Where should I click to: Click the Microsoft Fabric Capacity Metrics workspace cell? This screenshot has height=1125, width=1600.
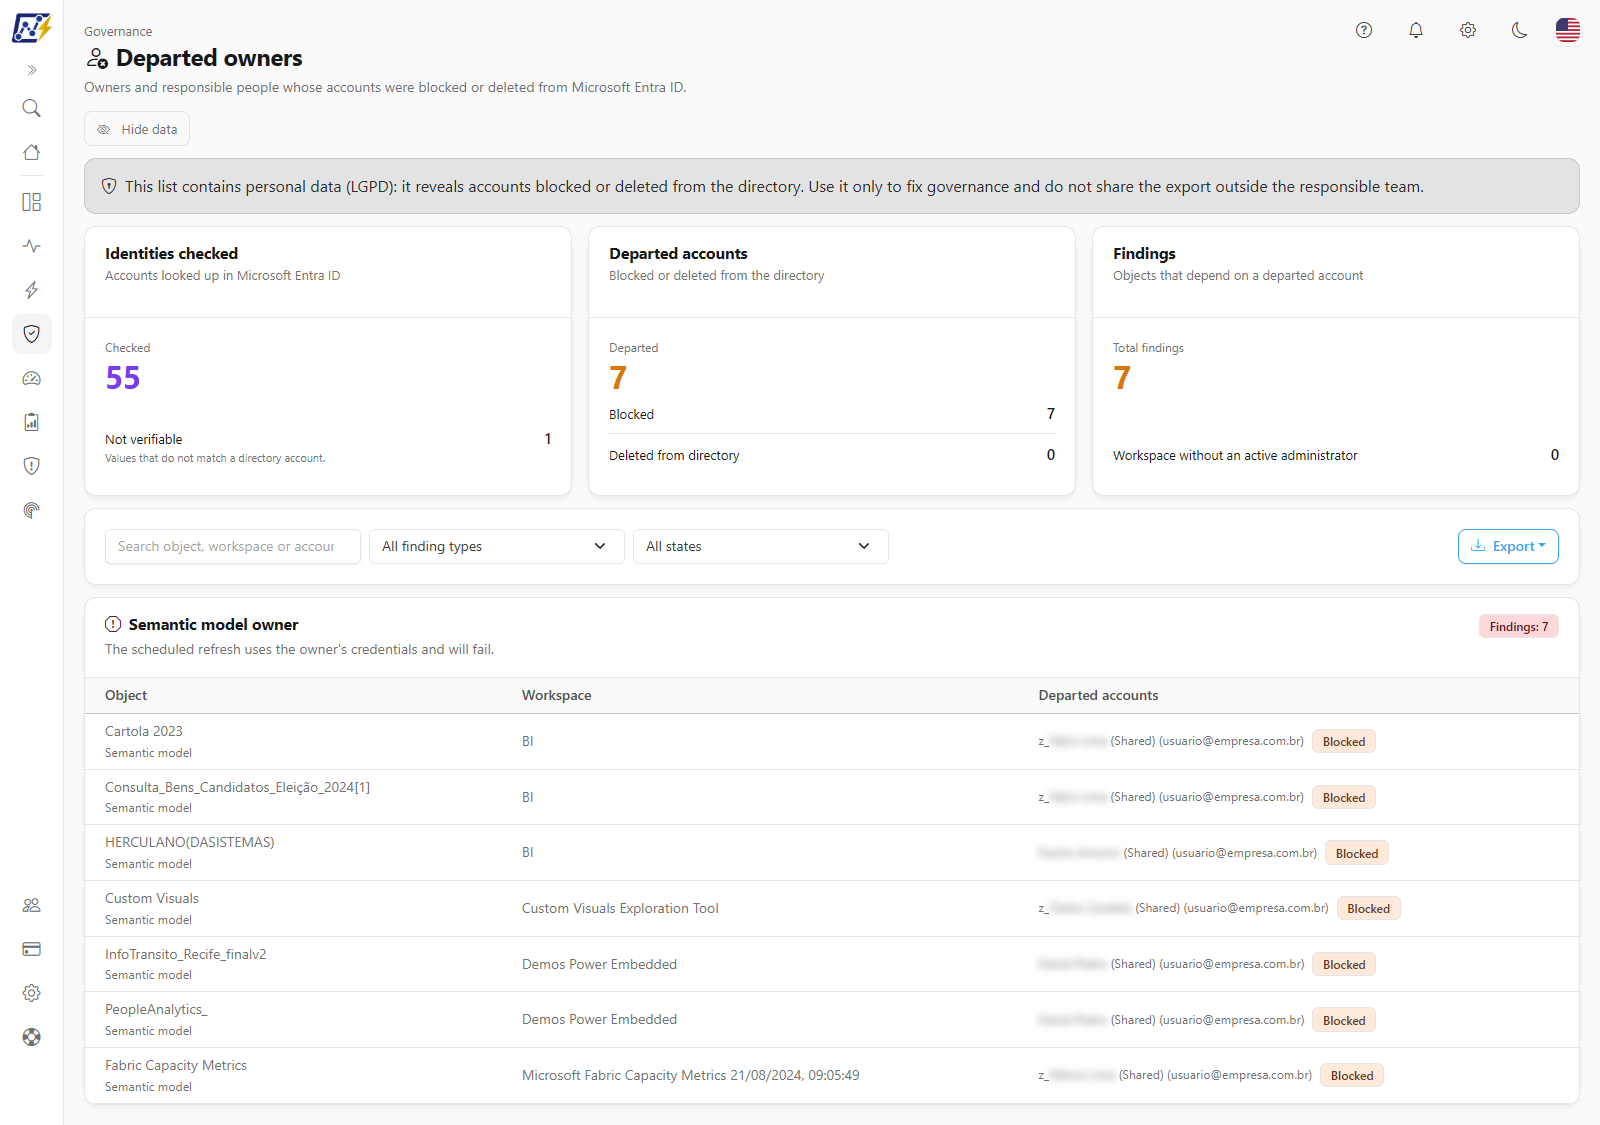coord(691,1075)
